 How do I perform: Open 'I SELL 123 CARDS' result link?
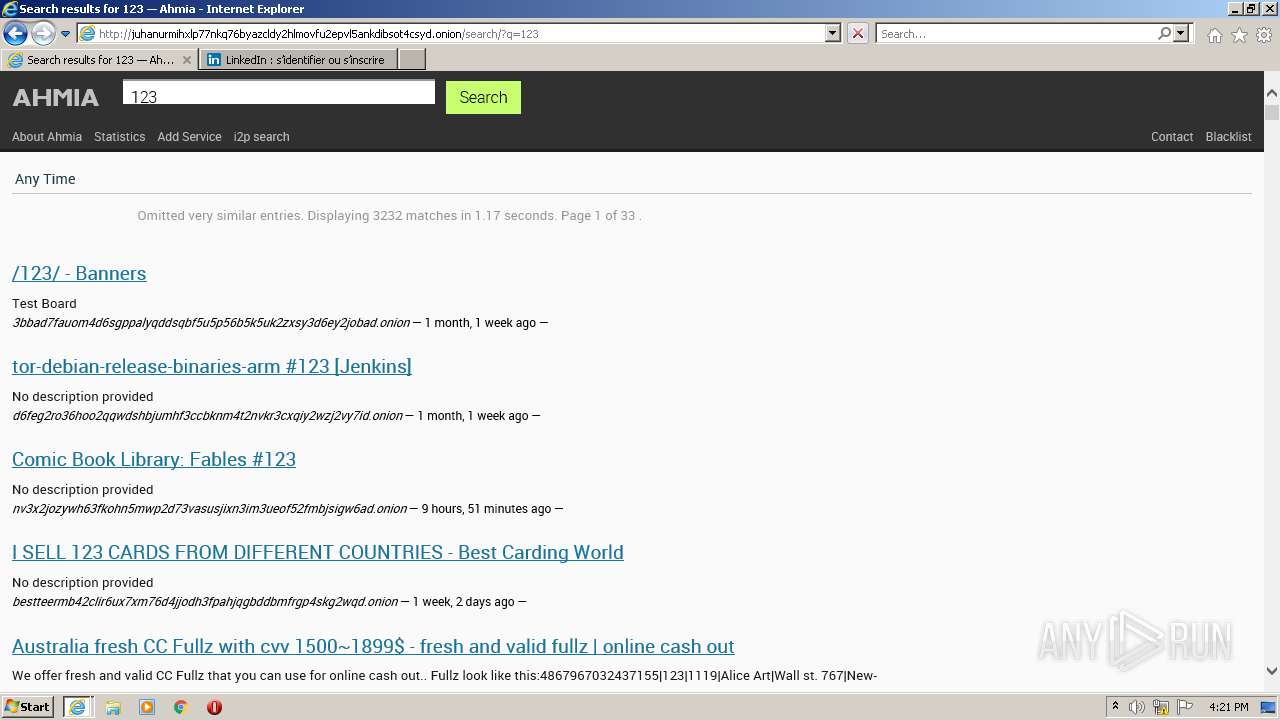[x=318, y=552]
